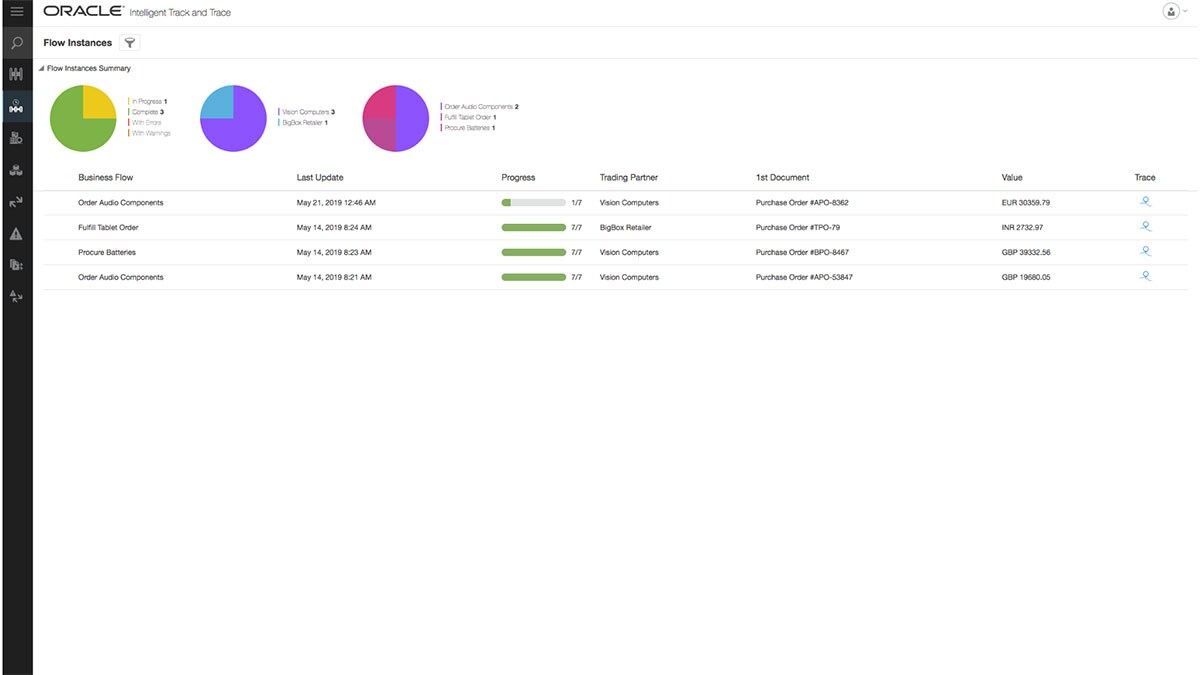
Task: Click Purchase Order #TPO-79 document
Action: pos(798,227)
